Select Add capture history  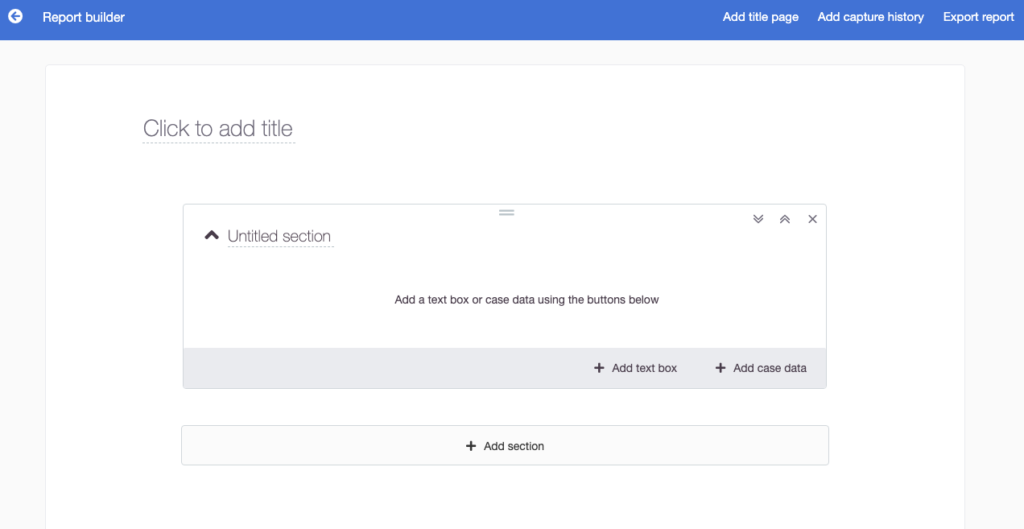(x=870, y=17)
